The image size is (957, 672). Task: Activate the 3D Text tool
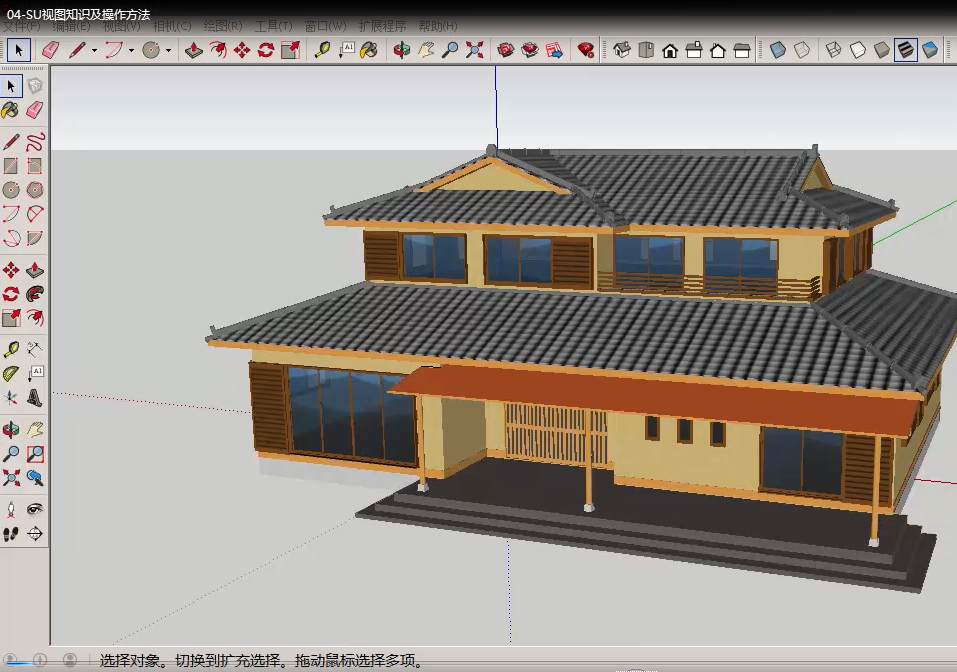(35, 398)
